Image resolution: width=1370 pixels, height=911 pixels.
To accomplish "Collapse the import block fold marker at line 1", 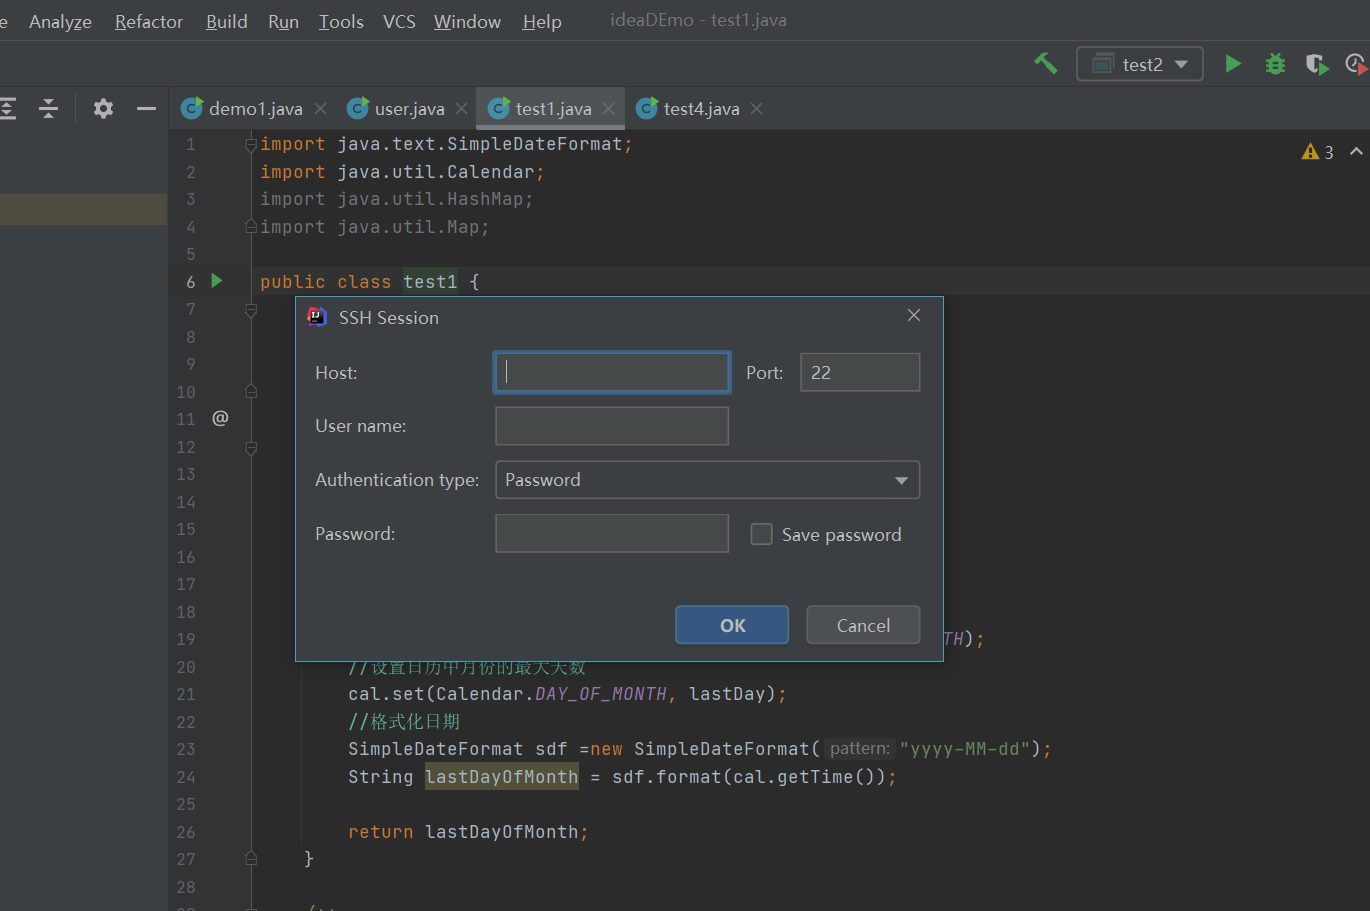I will pyautogui.click(x=251, y=145).
